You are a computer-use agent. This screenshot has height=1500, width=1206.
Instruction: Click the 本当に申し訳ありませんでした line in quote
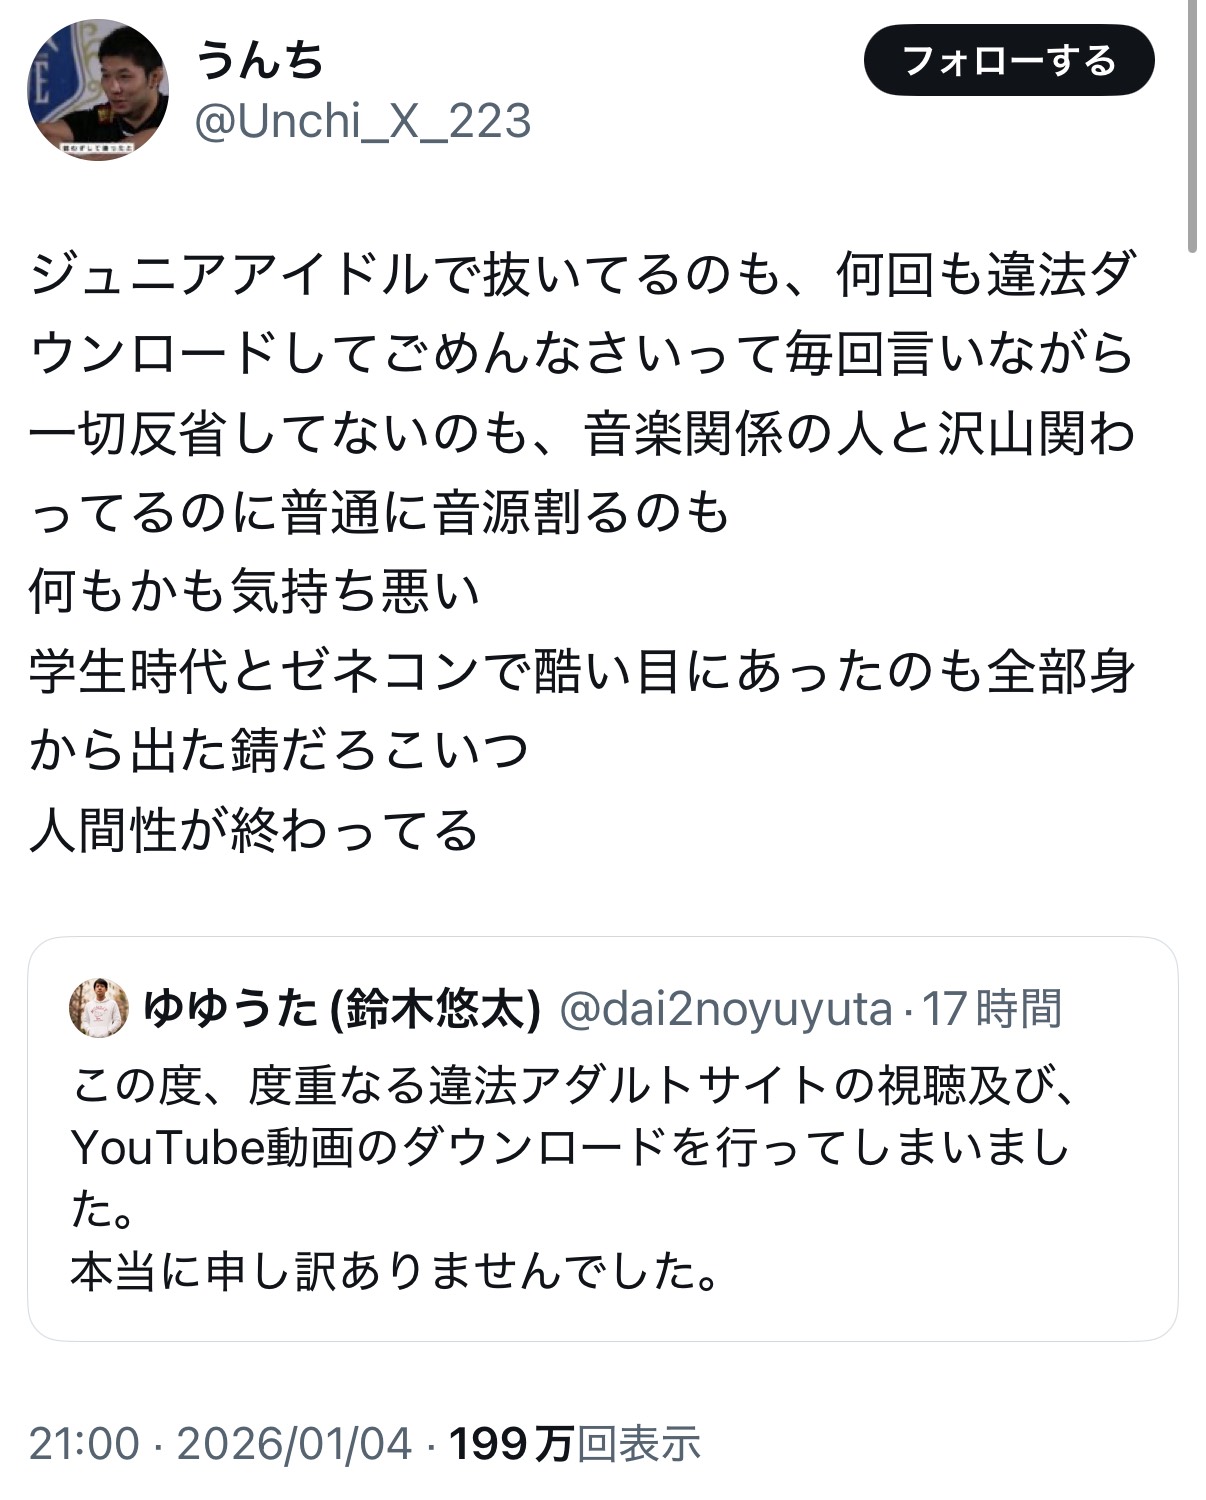[395, 1271]
